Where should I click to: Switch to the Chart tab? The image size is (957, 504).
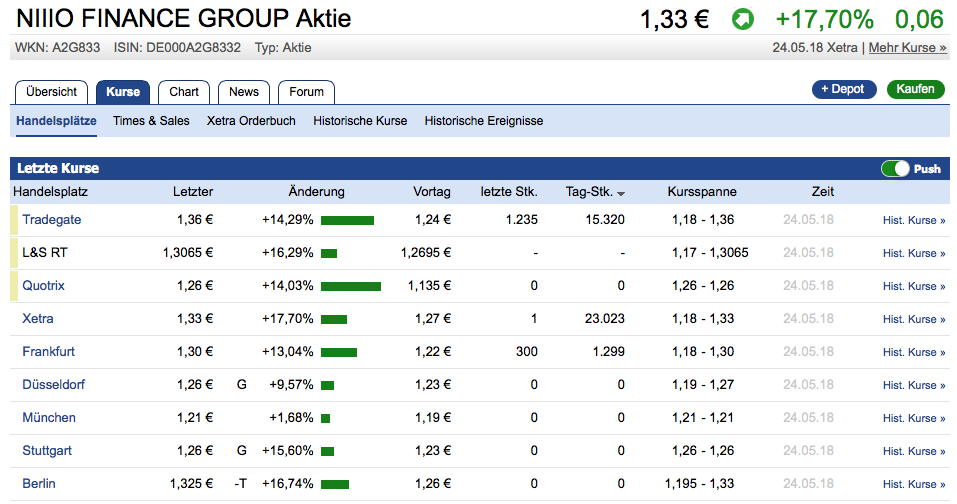184,92
